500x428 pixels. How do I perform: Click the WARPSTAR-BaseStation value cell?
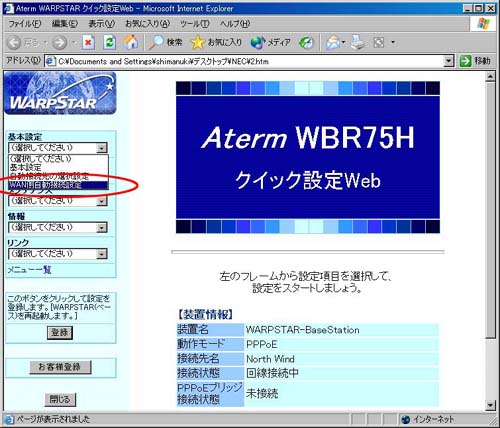341,330
